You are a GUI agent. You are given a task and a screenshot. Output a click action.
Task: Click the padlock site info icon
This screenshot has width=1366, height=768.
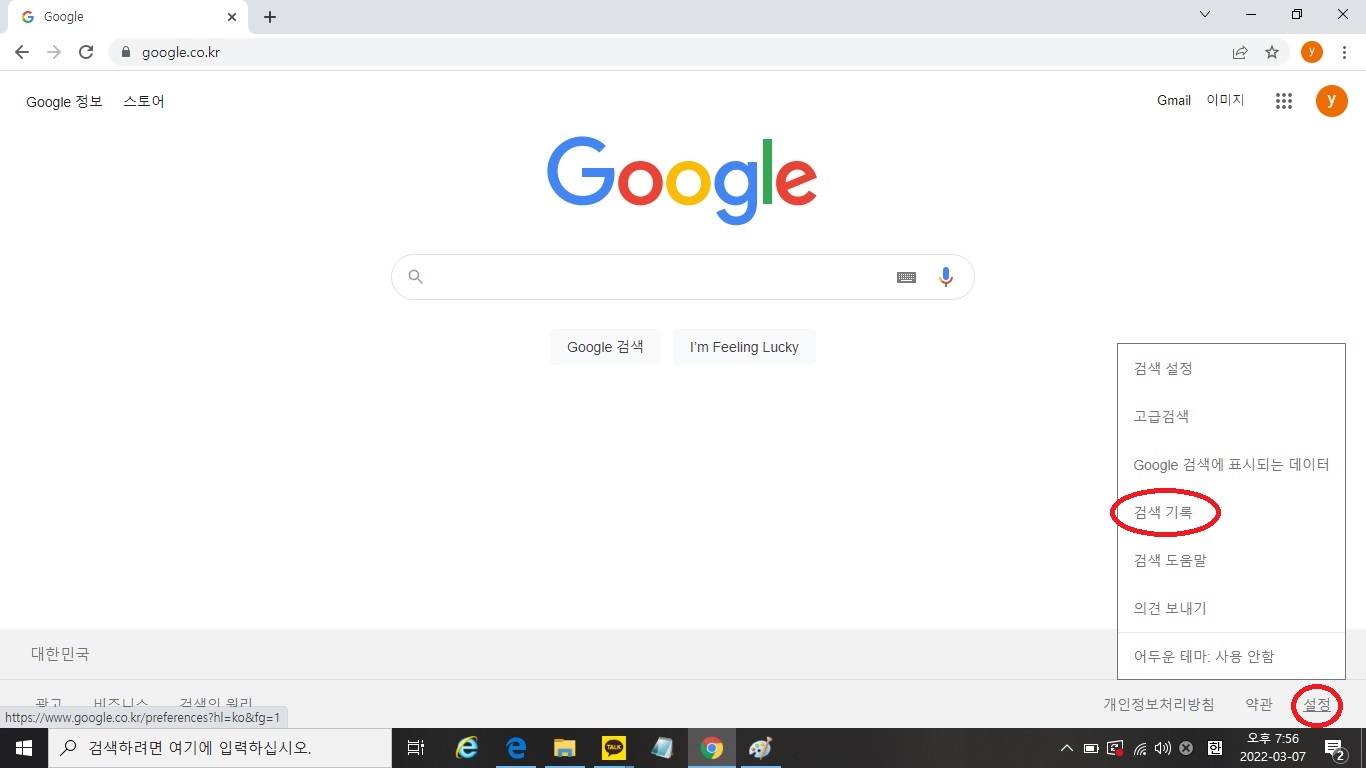coord(126,52)
